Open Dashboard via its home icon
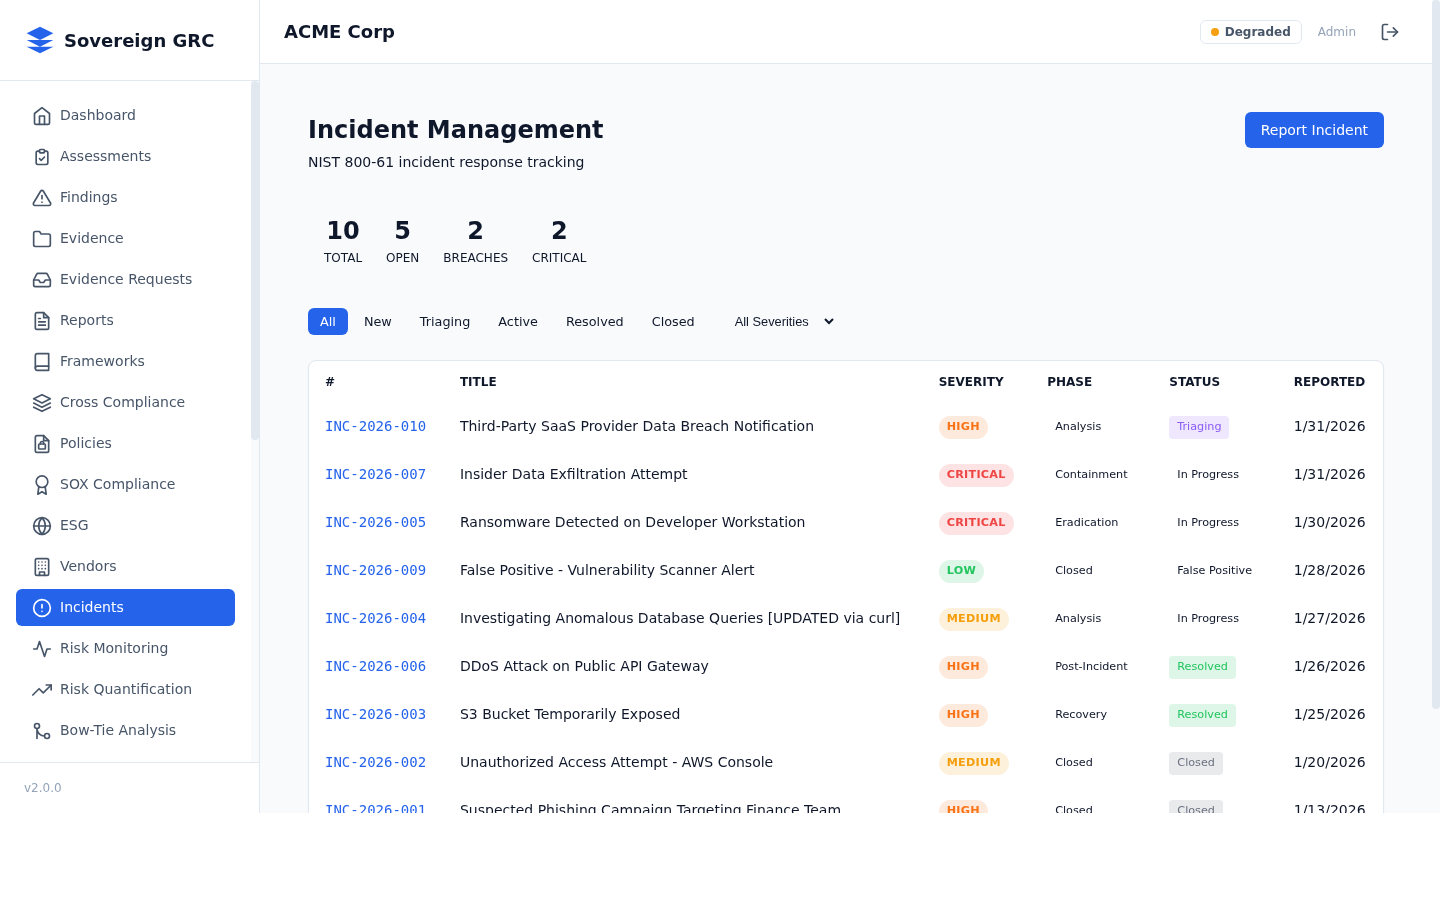Screen dimensions: 1440x900 coord(42,116)
